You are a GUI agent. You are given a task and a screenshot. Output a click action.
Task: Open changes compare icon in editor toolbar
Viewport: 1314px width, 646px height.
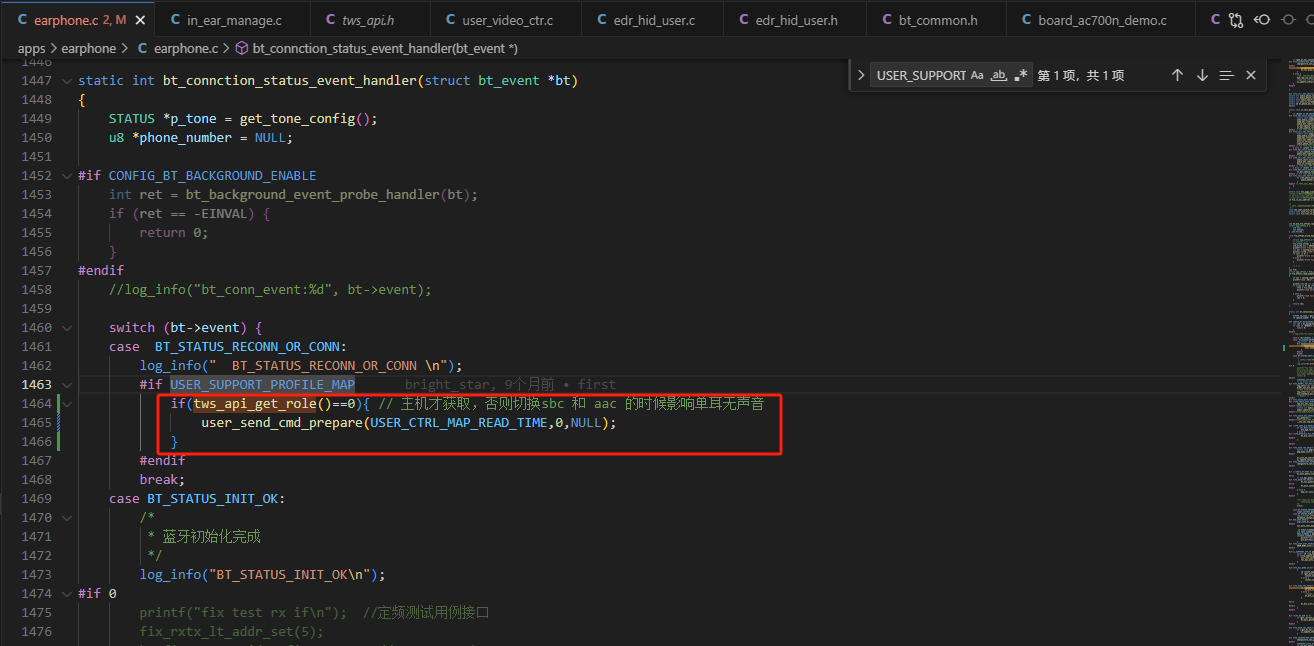(1237, 19)
